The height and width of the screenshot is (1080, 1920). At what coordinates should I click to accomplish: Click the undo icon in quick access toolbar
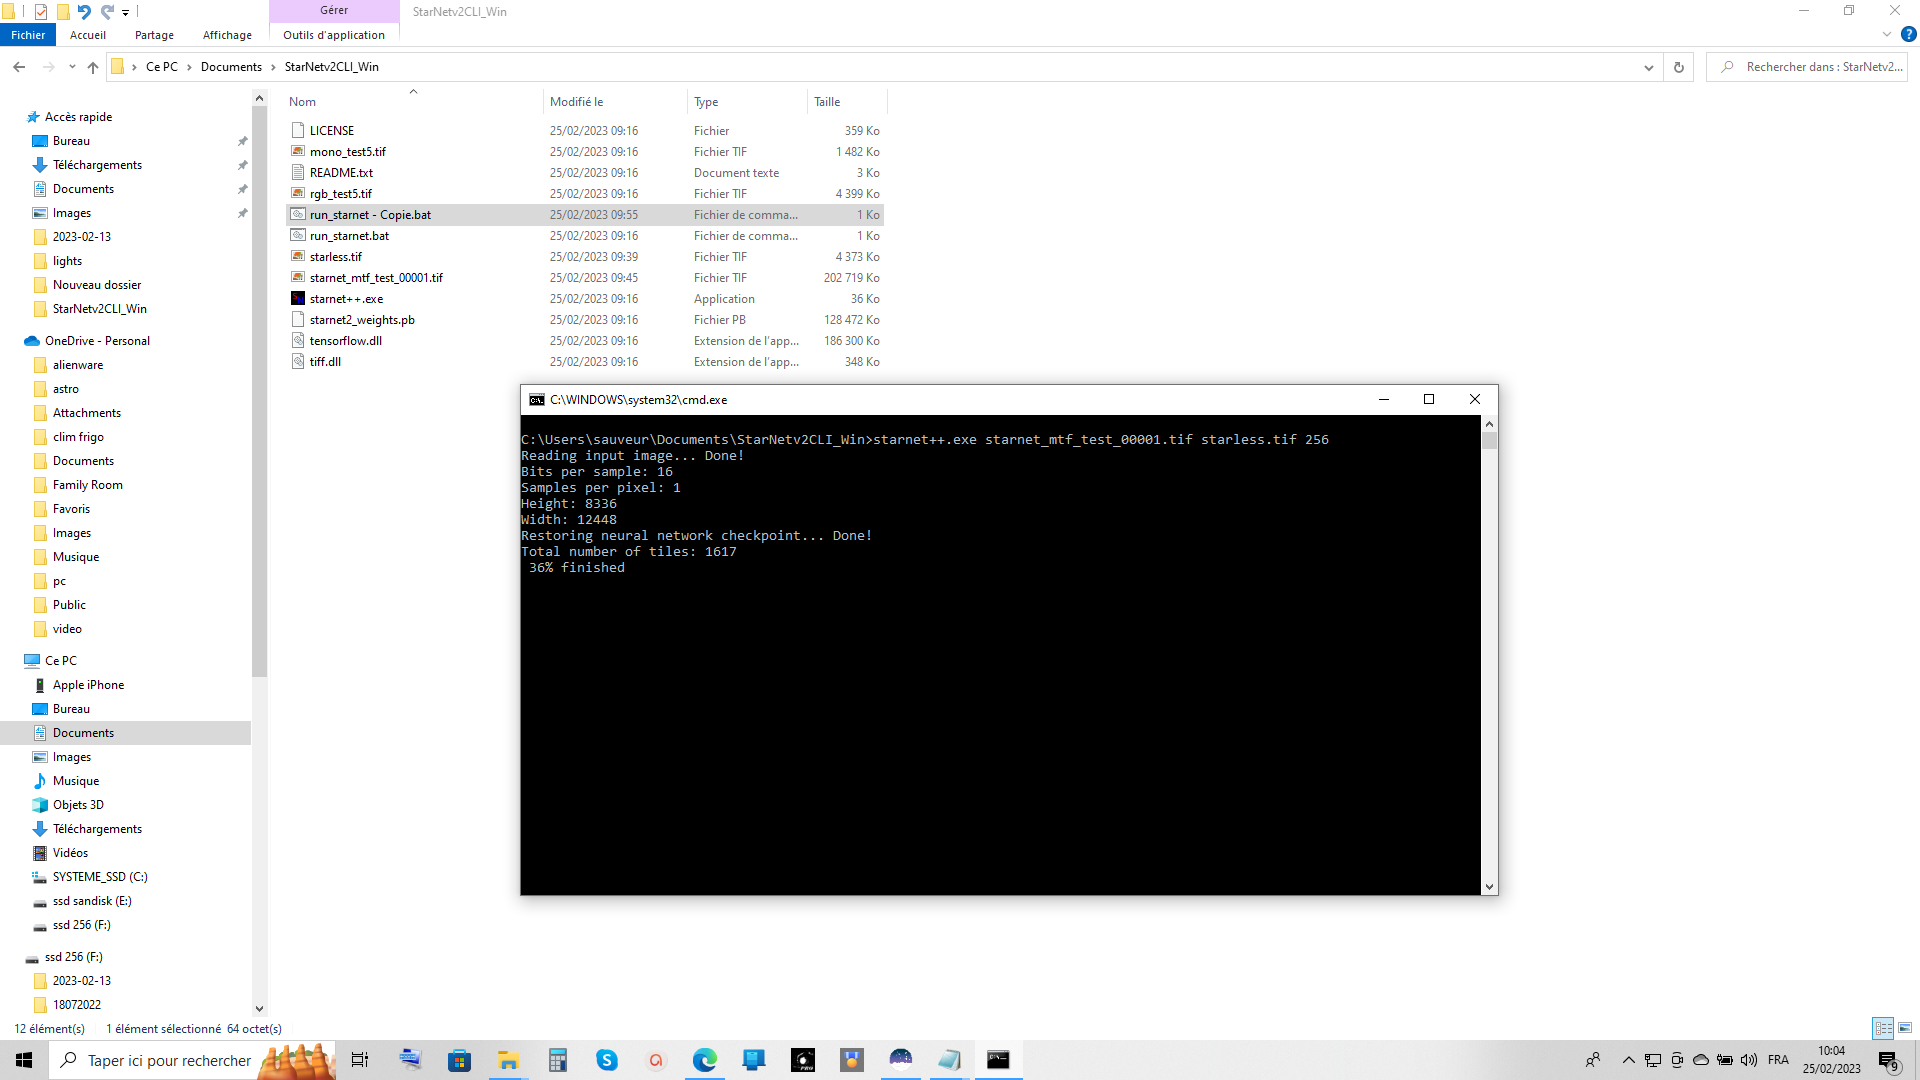point(84,12)
